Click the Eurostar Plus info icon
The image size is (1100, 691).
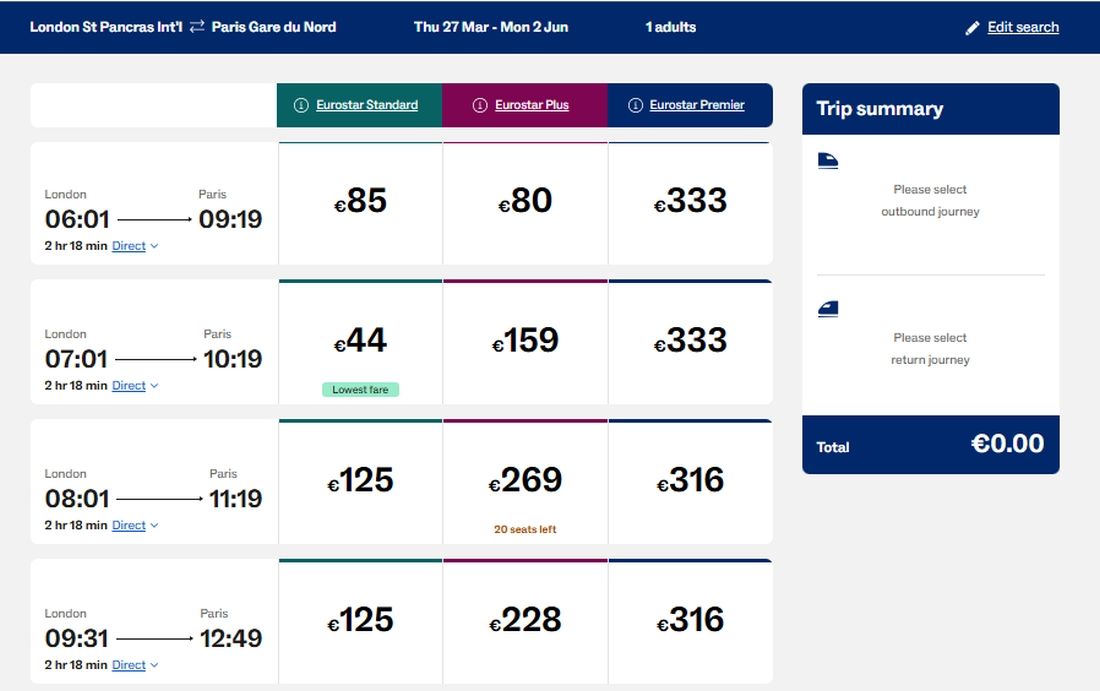point(479,105)
